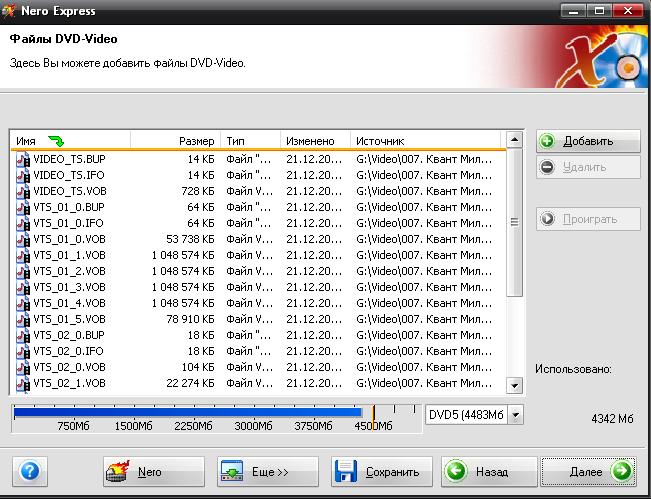651x499 pixels.
Task: Click the file icon next to VTS_02_1.VOB
Action: pyautogui.click(x=23, y=383)
